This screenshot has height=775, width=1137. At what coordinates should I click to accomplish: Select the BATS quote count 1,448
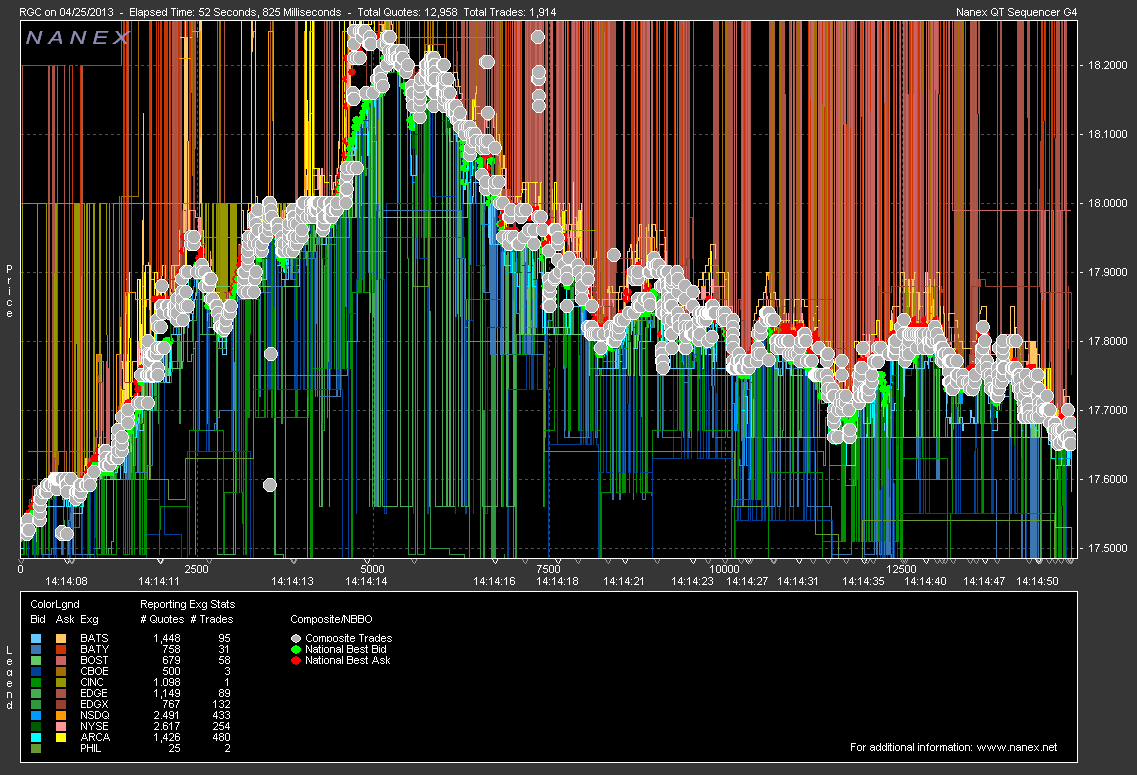(167, 639)
